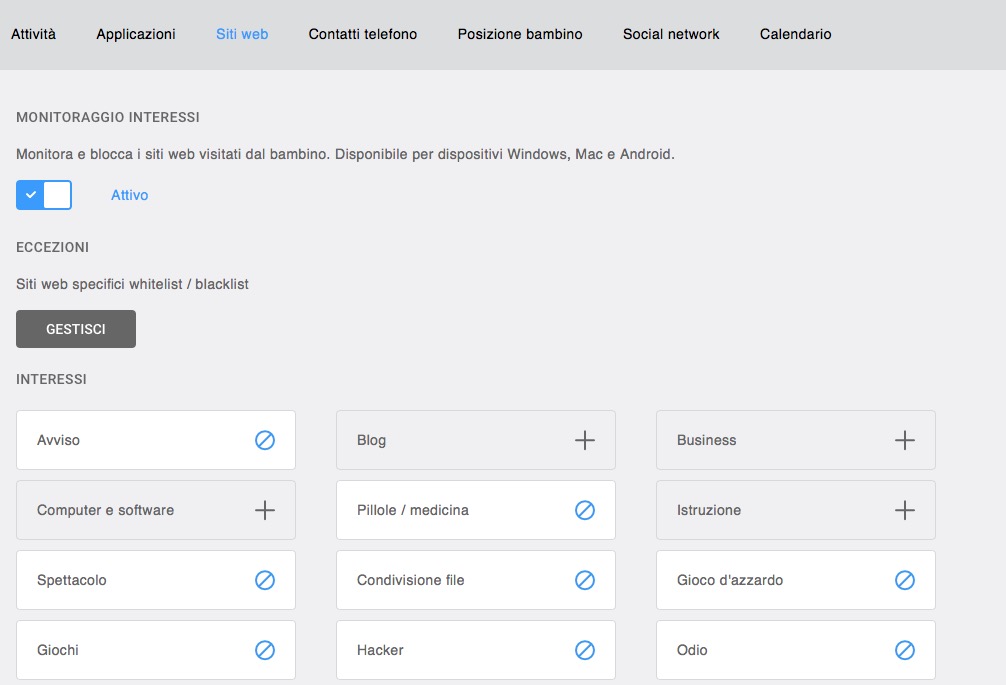Unblock the Hacker category
Viewport: 1006px width, 685px height.
click(585, 650)
